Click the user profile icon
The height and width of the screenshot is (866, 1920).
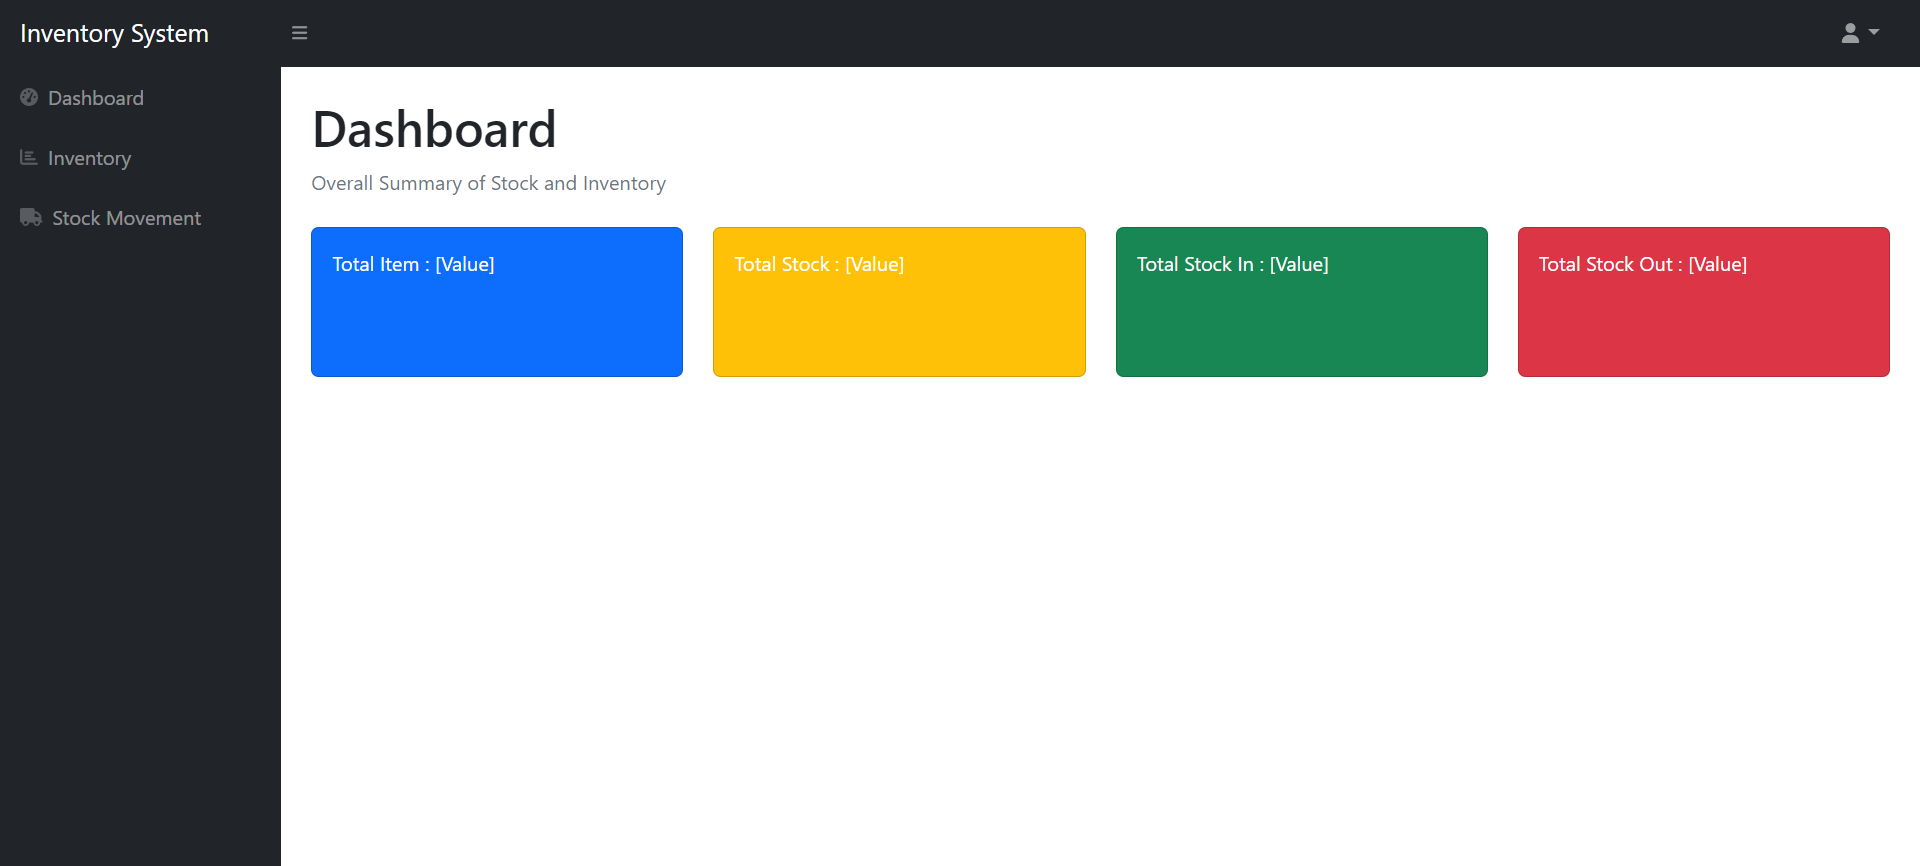click(x=1850, y=33)
